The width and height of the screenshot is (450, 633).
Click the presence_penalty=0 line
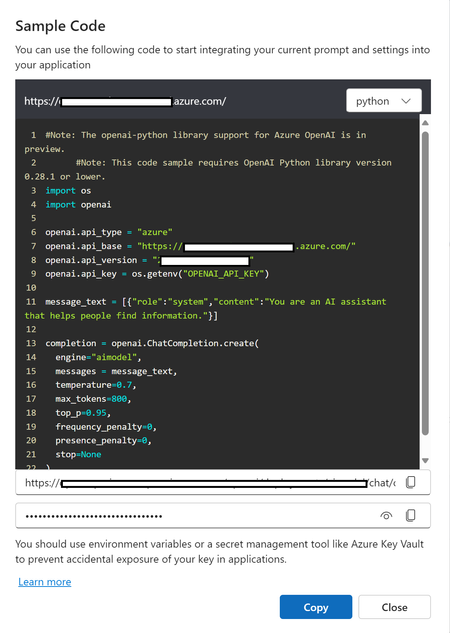pos(103,440)
